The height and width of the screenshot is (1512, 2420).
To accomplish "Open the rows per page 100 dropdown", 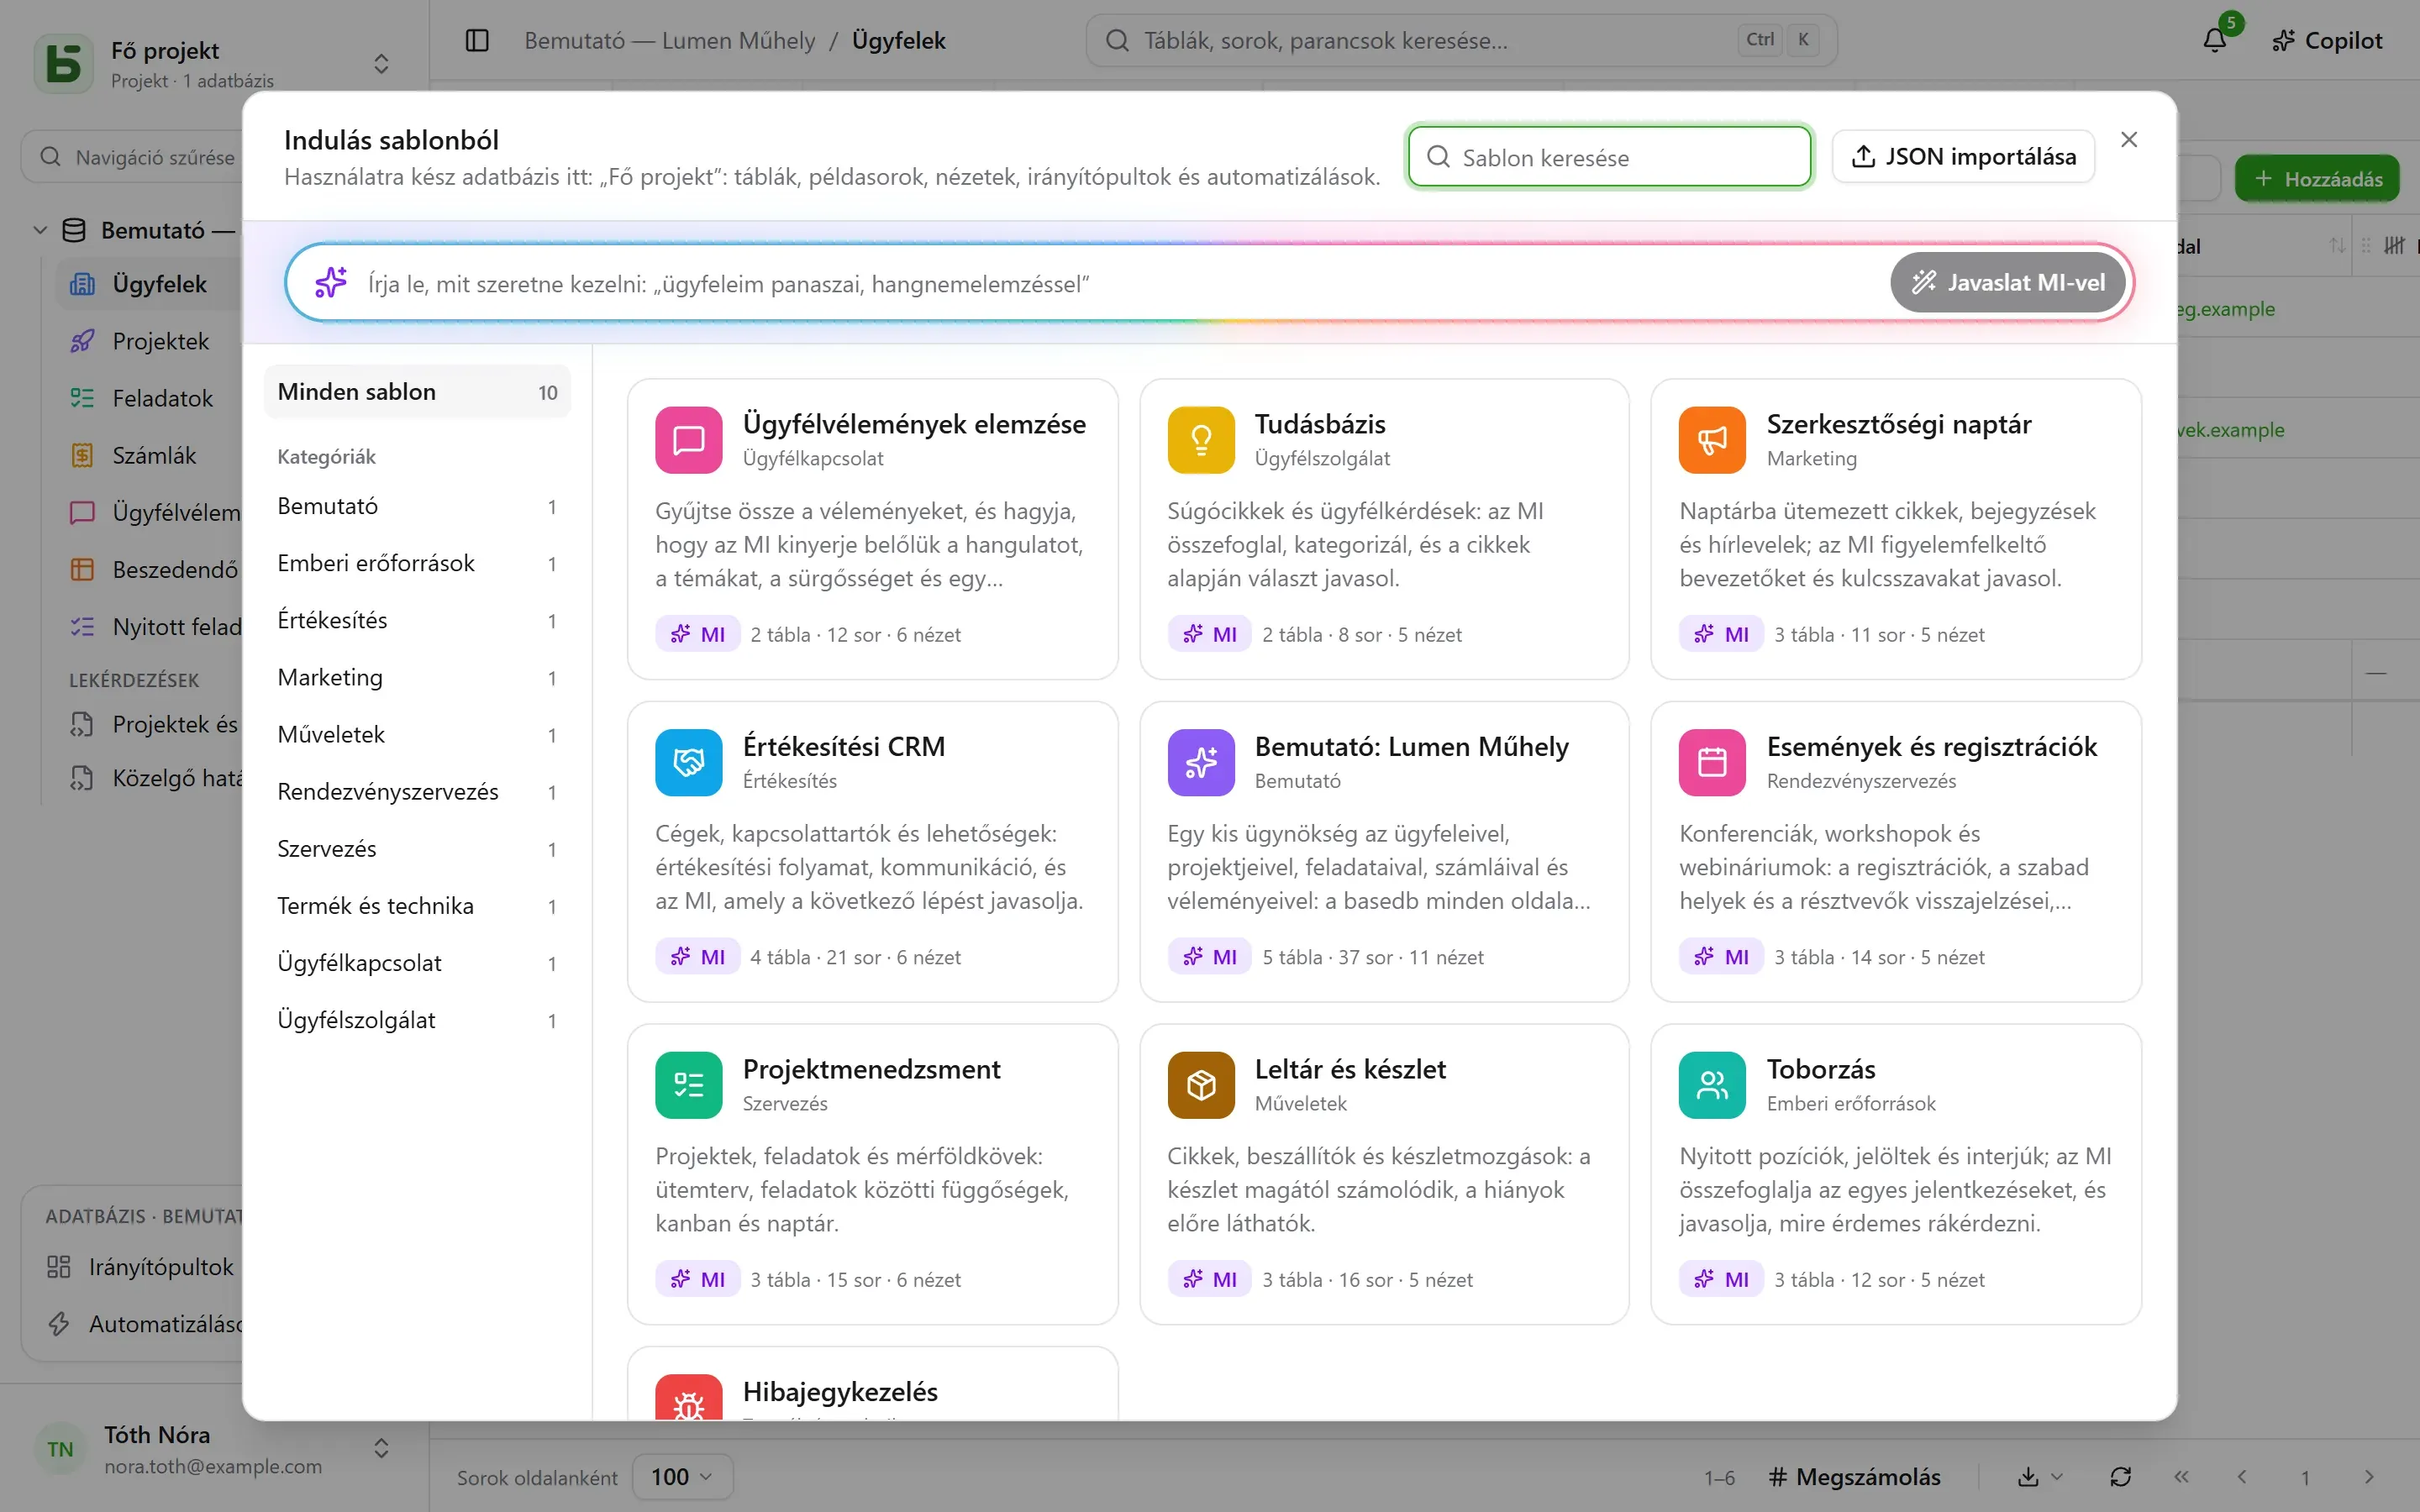I will point(682,1477).
